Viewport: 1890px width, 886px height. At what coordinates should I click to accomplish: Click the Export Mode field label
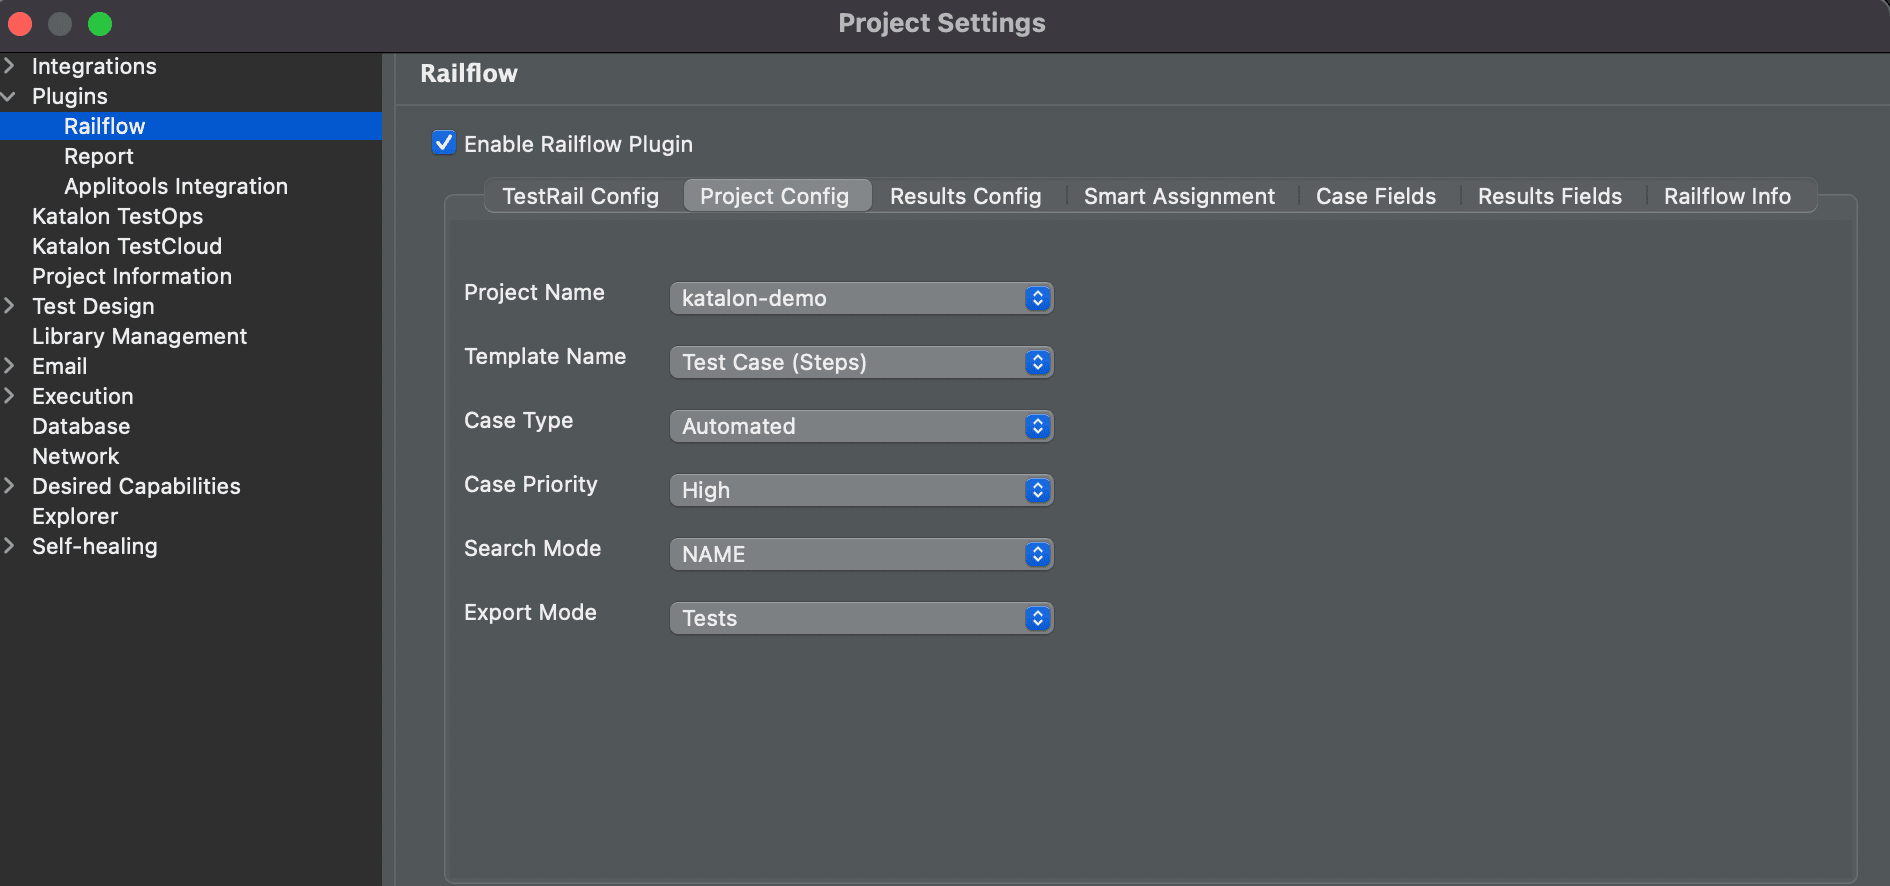530,612
